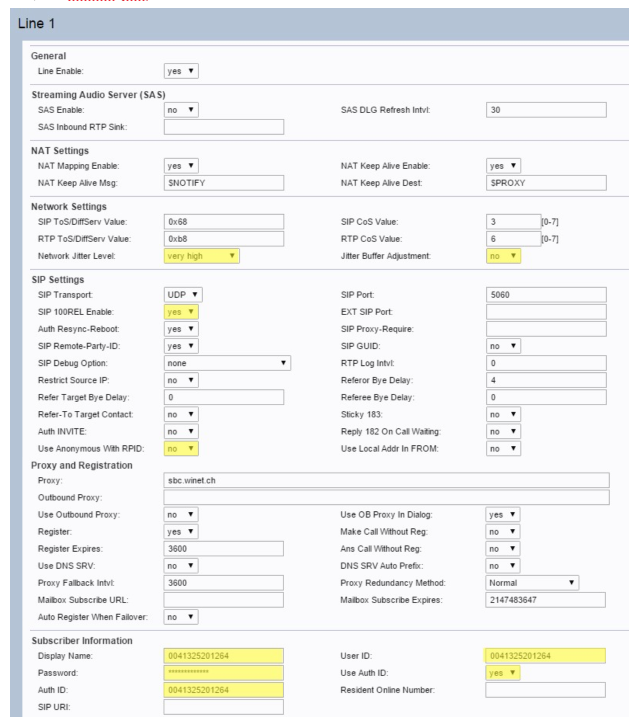This screenshot has width=629, height=724.
Task: Click the SIP Proxy-Require field
Action: click(x=546, y=329)
